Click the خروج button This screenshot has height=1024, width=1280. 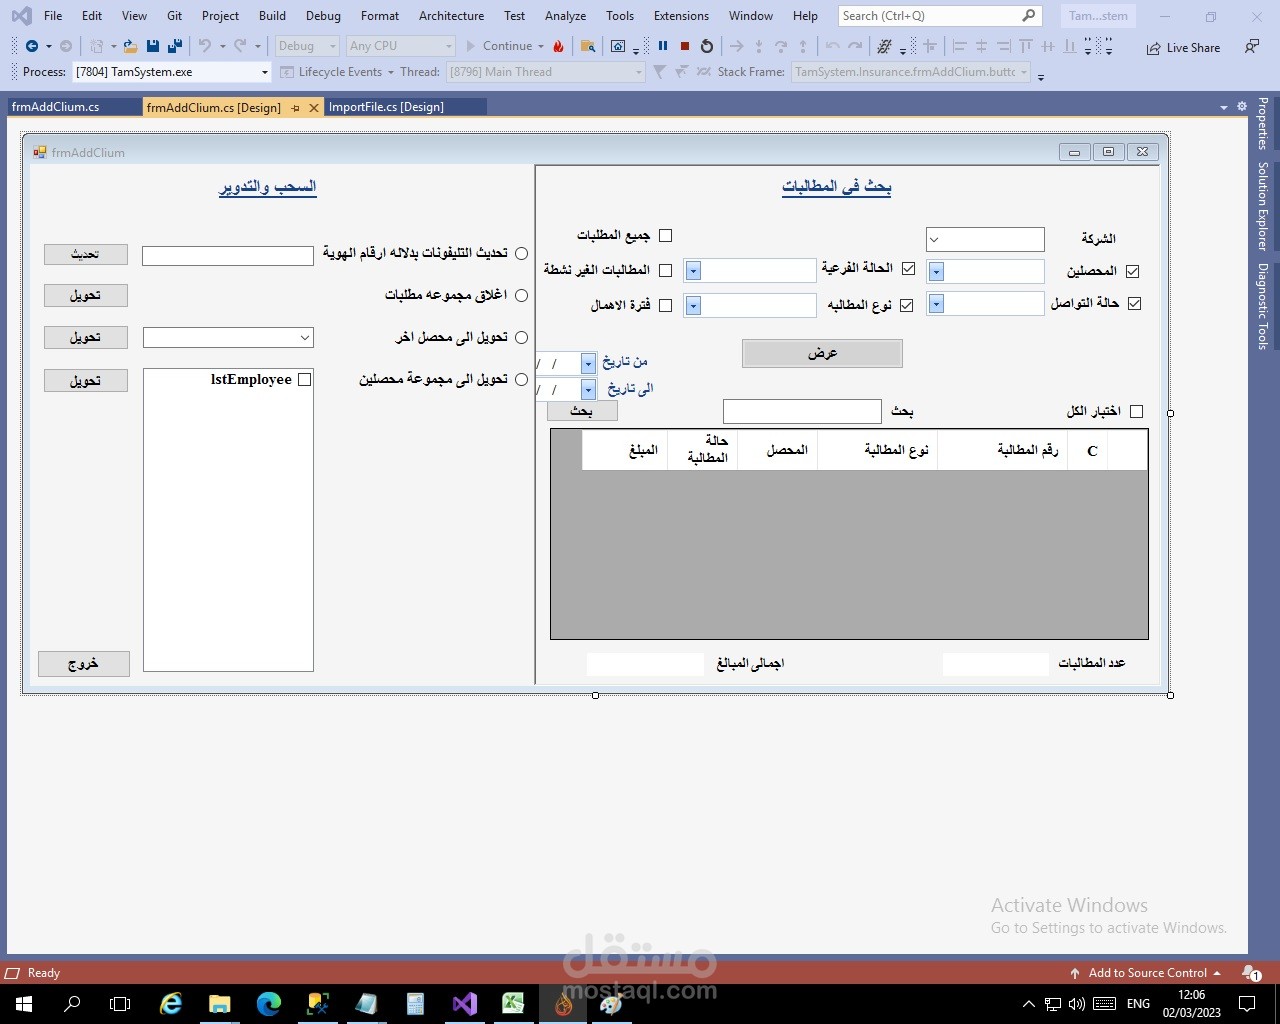click(84, 664)
